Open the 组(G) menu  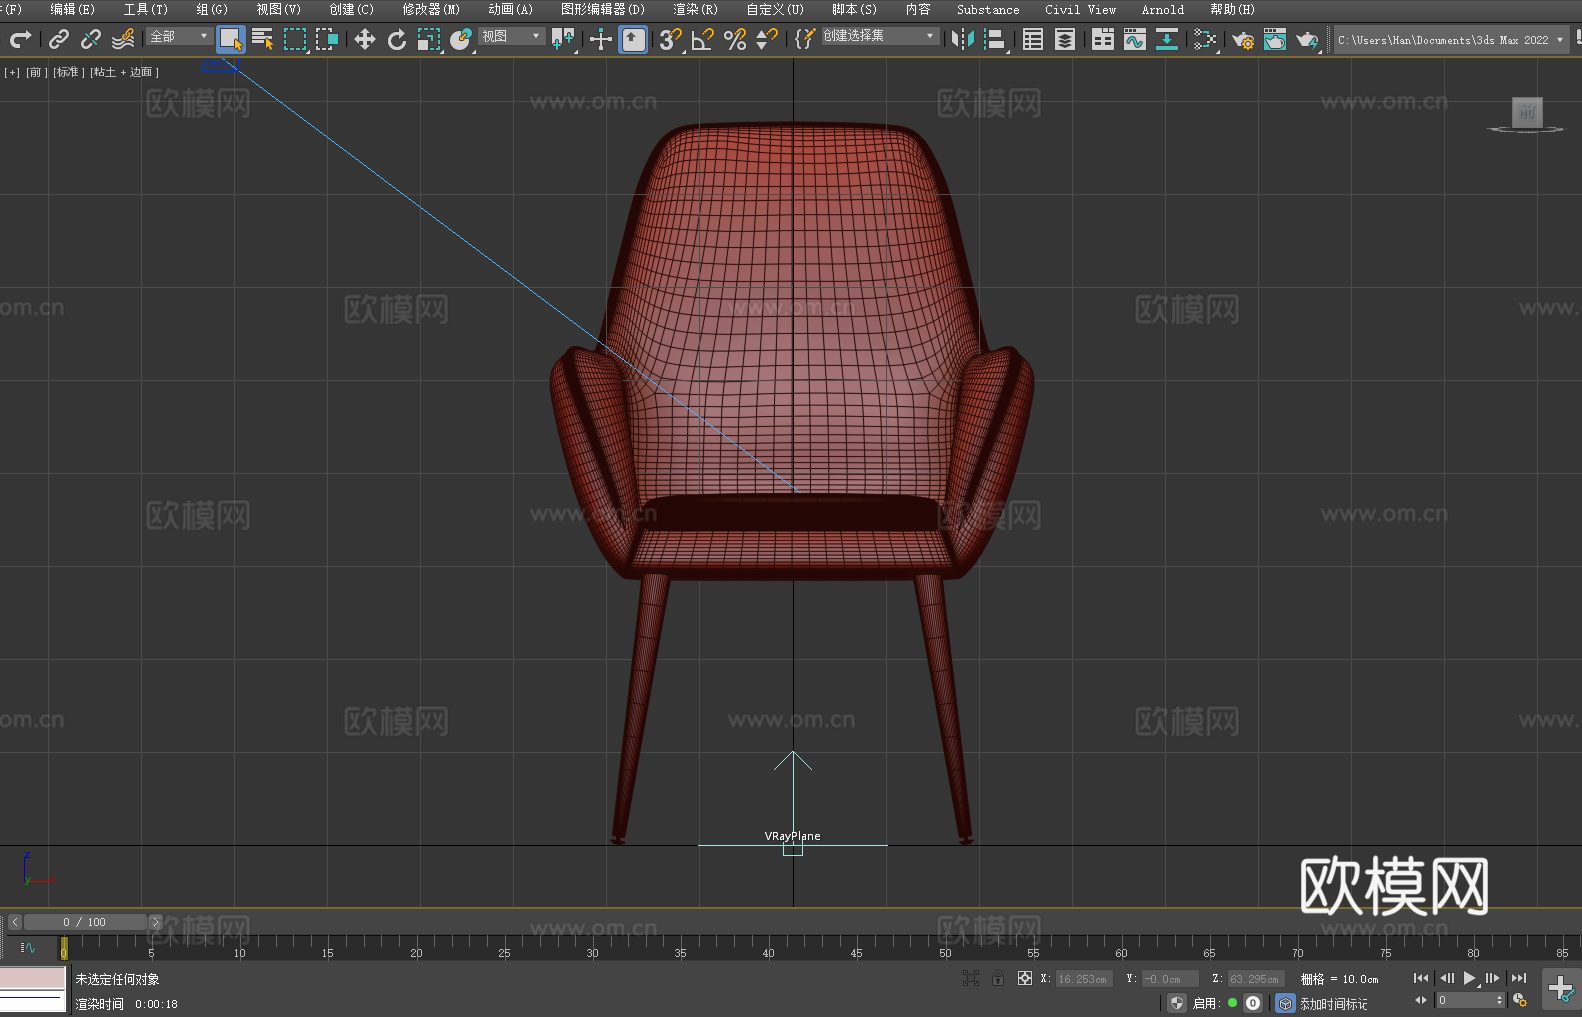click(x=212, y=9)
